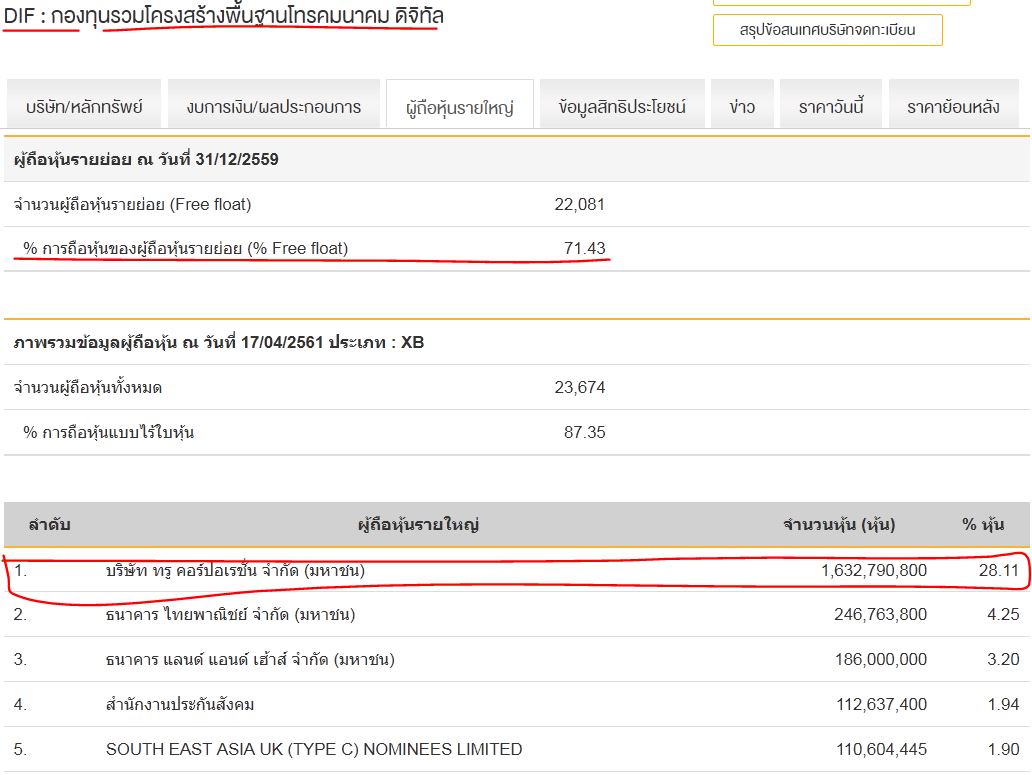1032x775 pixels.
Task: Click the ลำดับ column header
Action: point(49,524)
